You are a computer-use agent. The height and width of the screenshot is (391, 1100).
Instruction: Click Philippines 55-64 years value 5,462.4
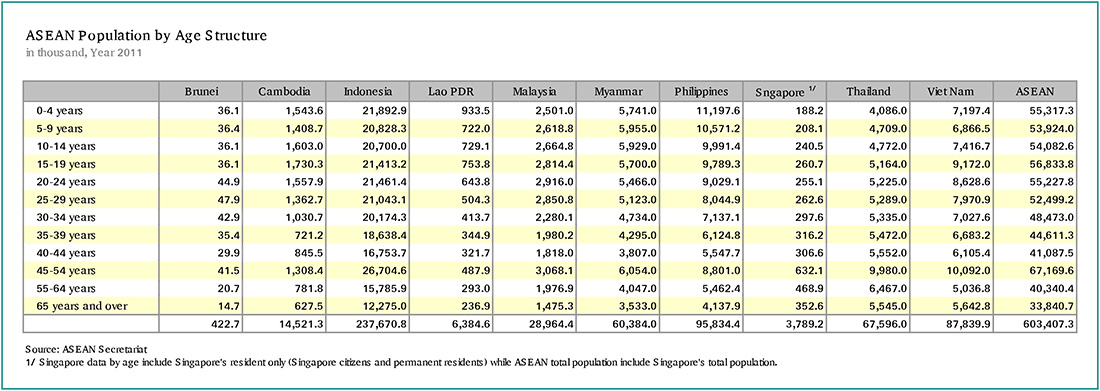click(x=721, y=288)
